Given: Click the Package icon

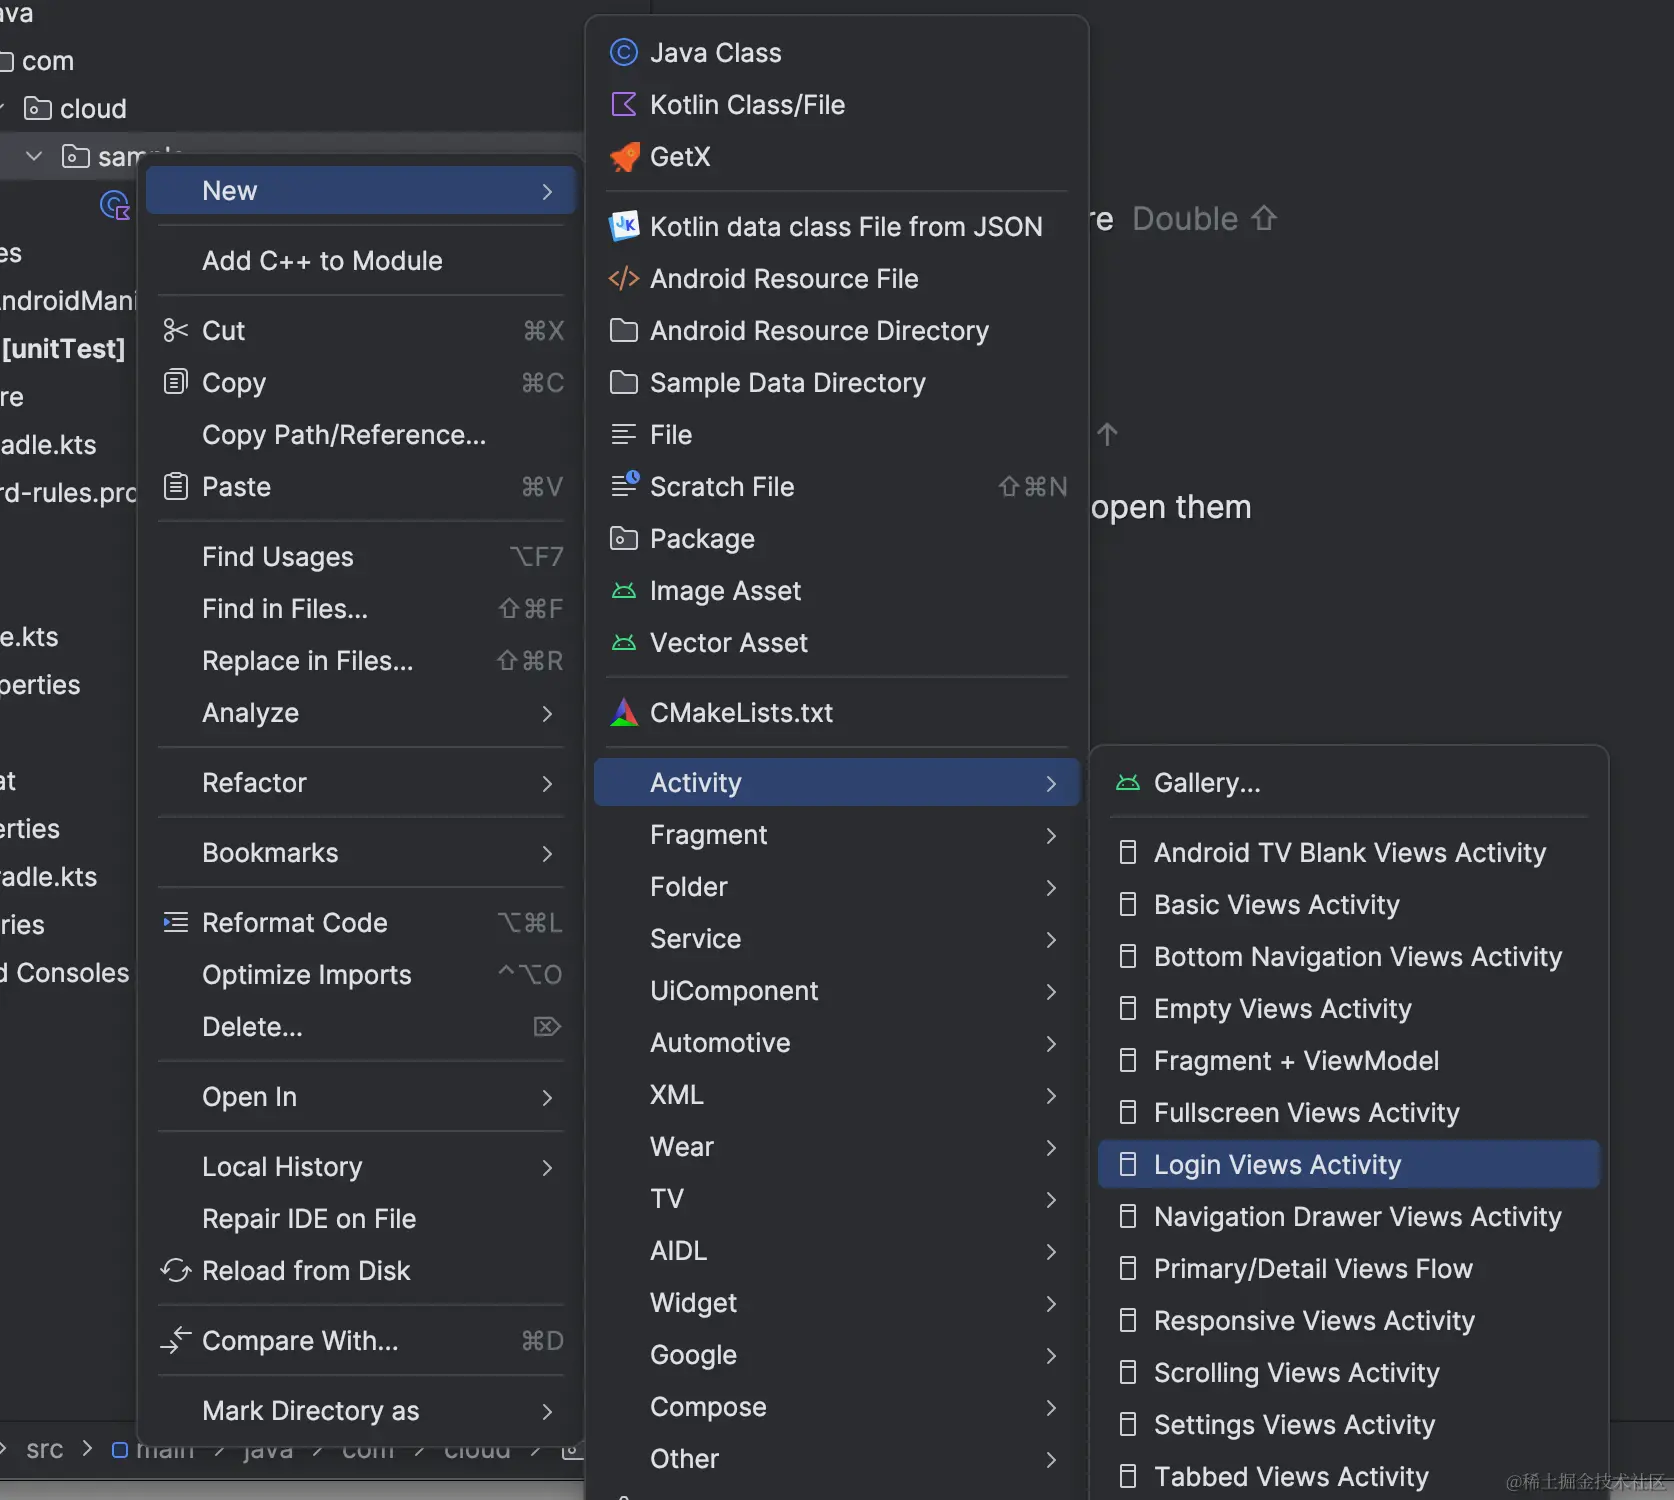Looking at the screenshot, I should tap(624, 538).
